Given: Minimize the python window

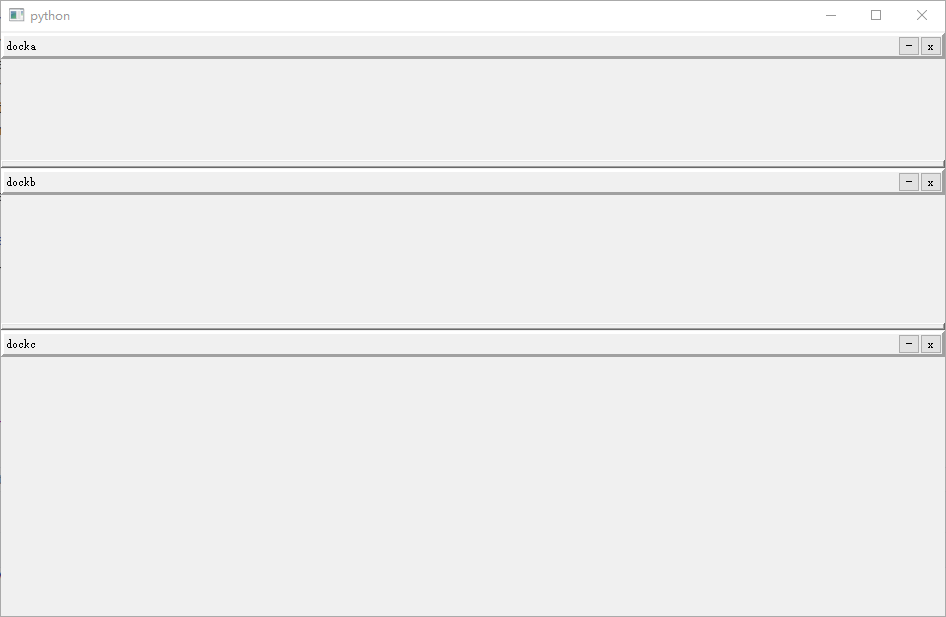Looking at the screenshot, I should tap(831, 15).
